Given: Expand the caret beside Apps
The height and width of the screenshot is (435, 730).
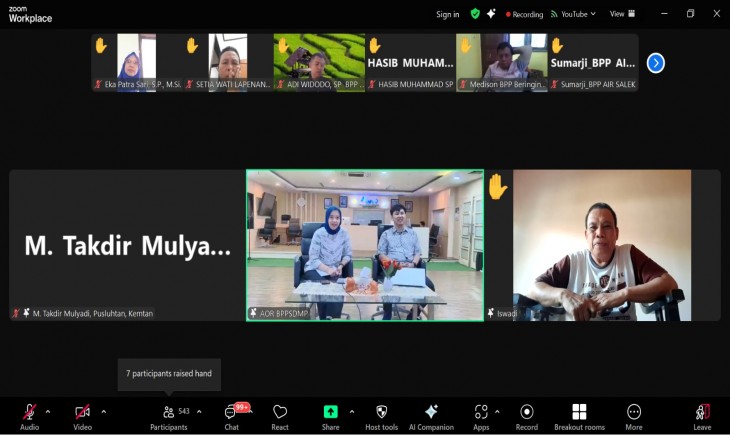Looking at the screenshot, I should click(497, 412).
